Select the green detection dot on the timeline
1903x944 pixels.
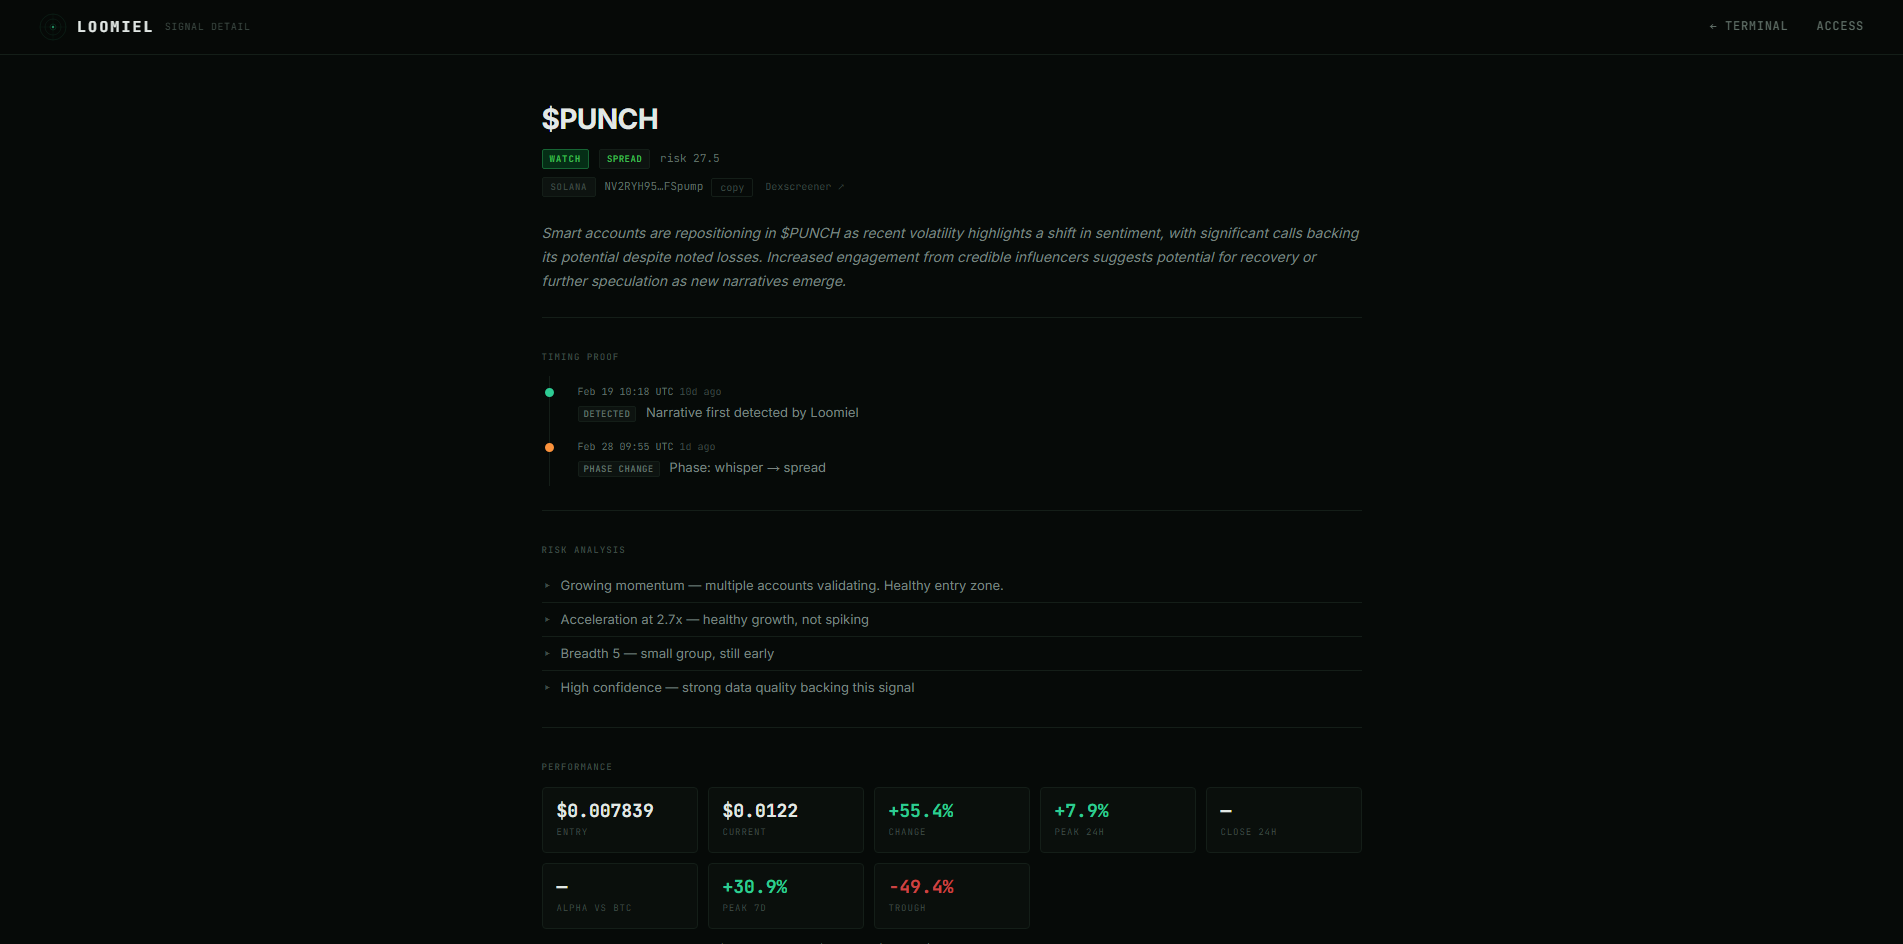(x=550, y=392)
